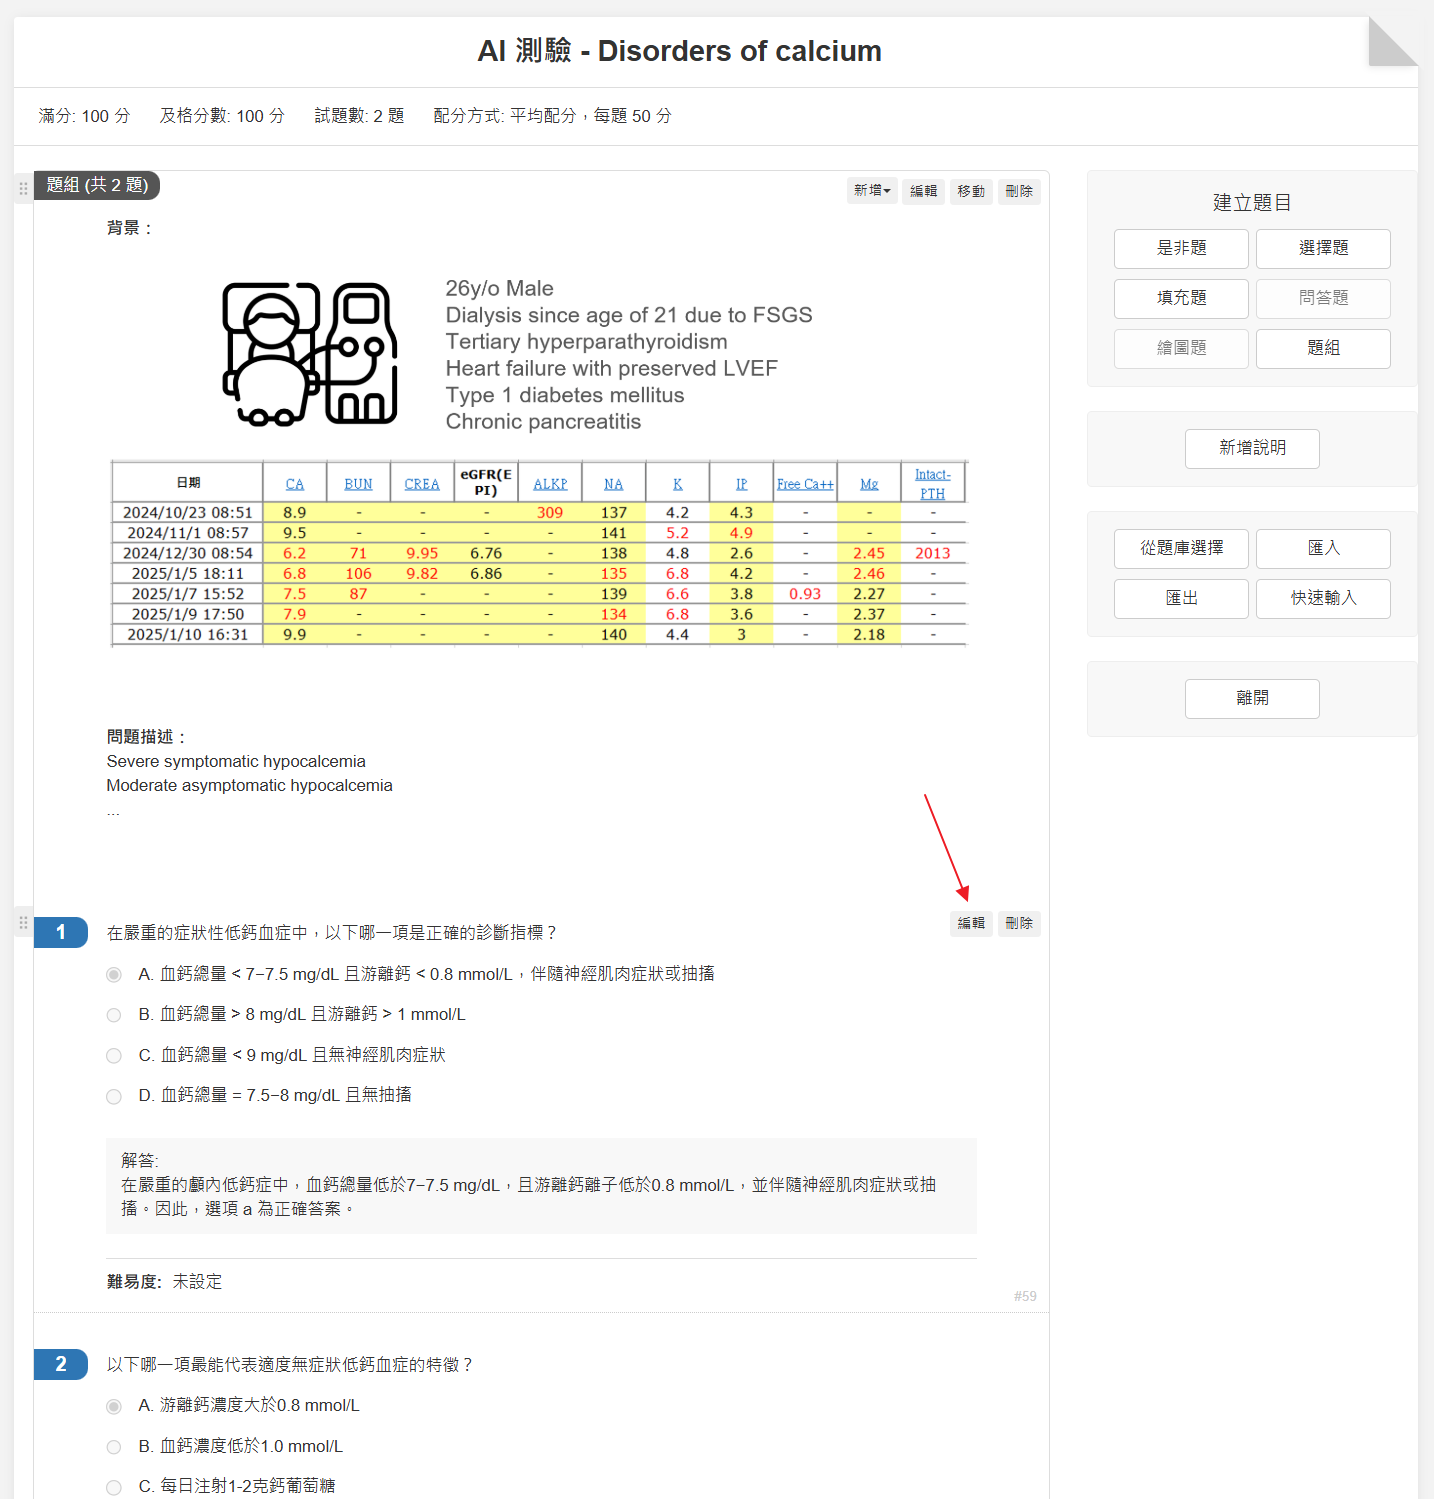
Task: Select option B radio 血鈣總量 > 8 mg/dL
Action: tap(114, 1015)
